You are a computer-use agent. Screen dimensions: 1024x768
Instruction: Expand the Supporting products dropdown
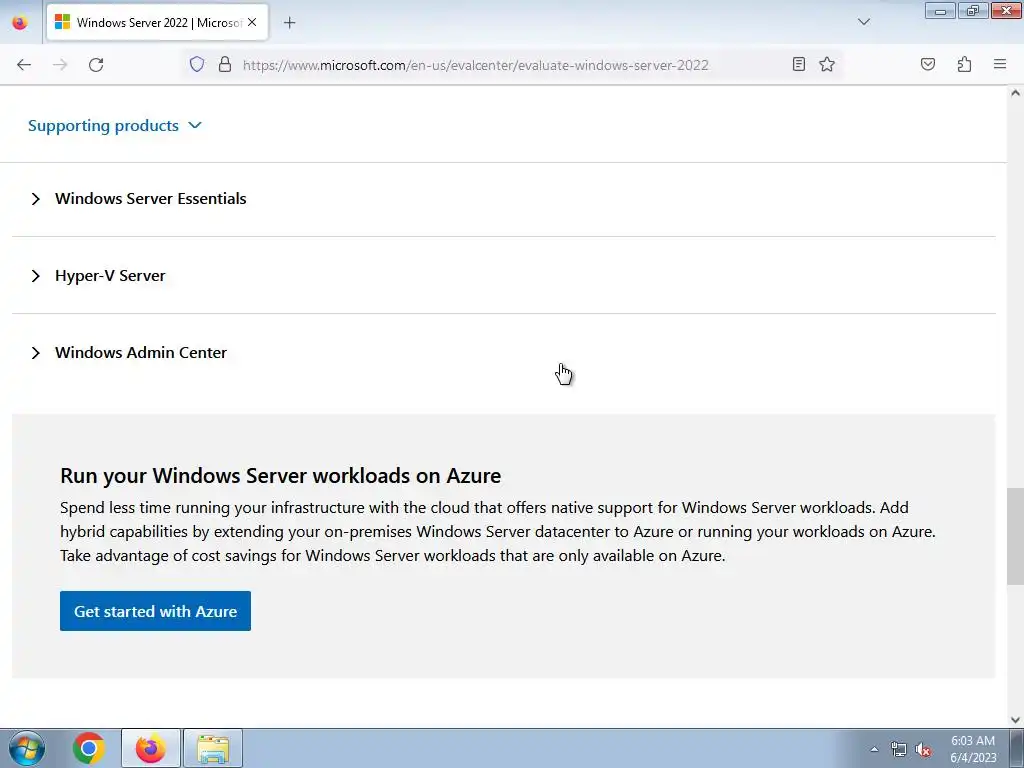coord(115,125)
